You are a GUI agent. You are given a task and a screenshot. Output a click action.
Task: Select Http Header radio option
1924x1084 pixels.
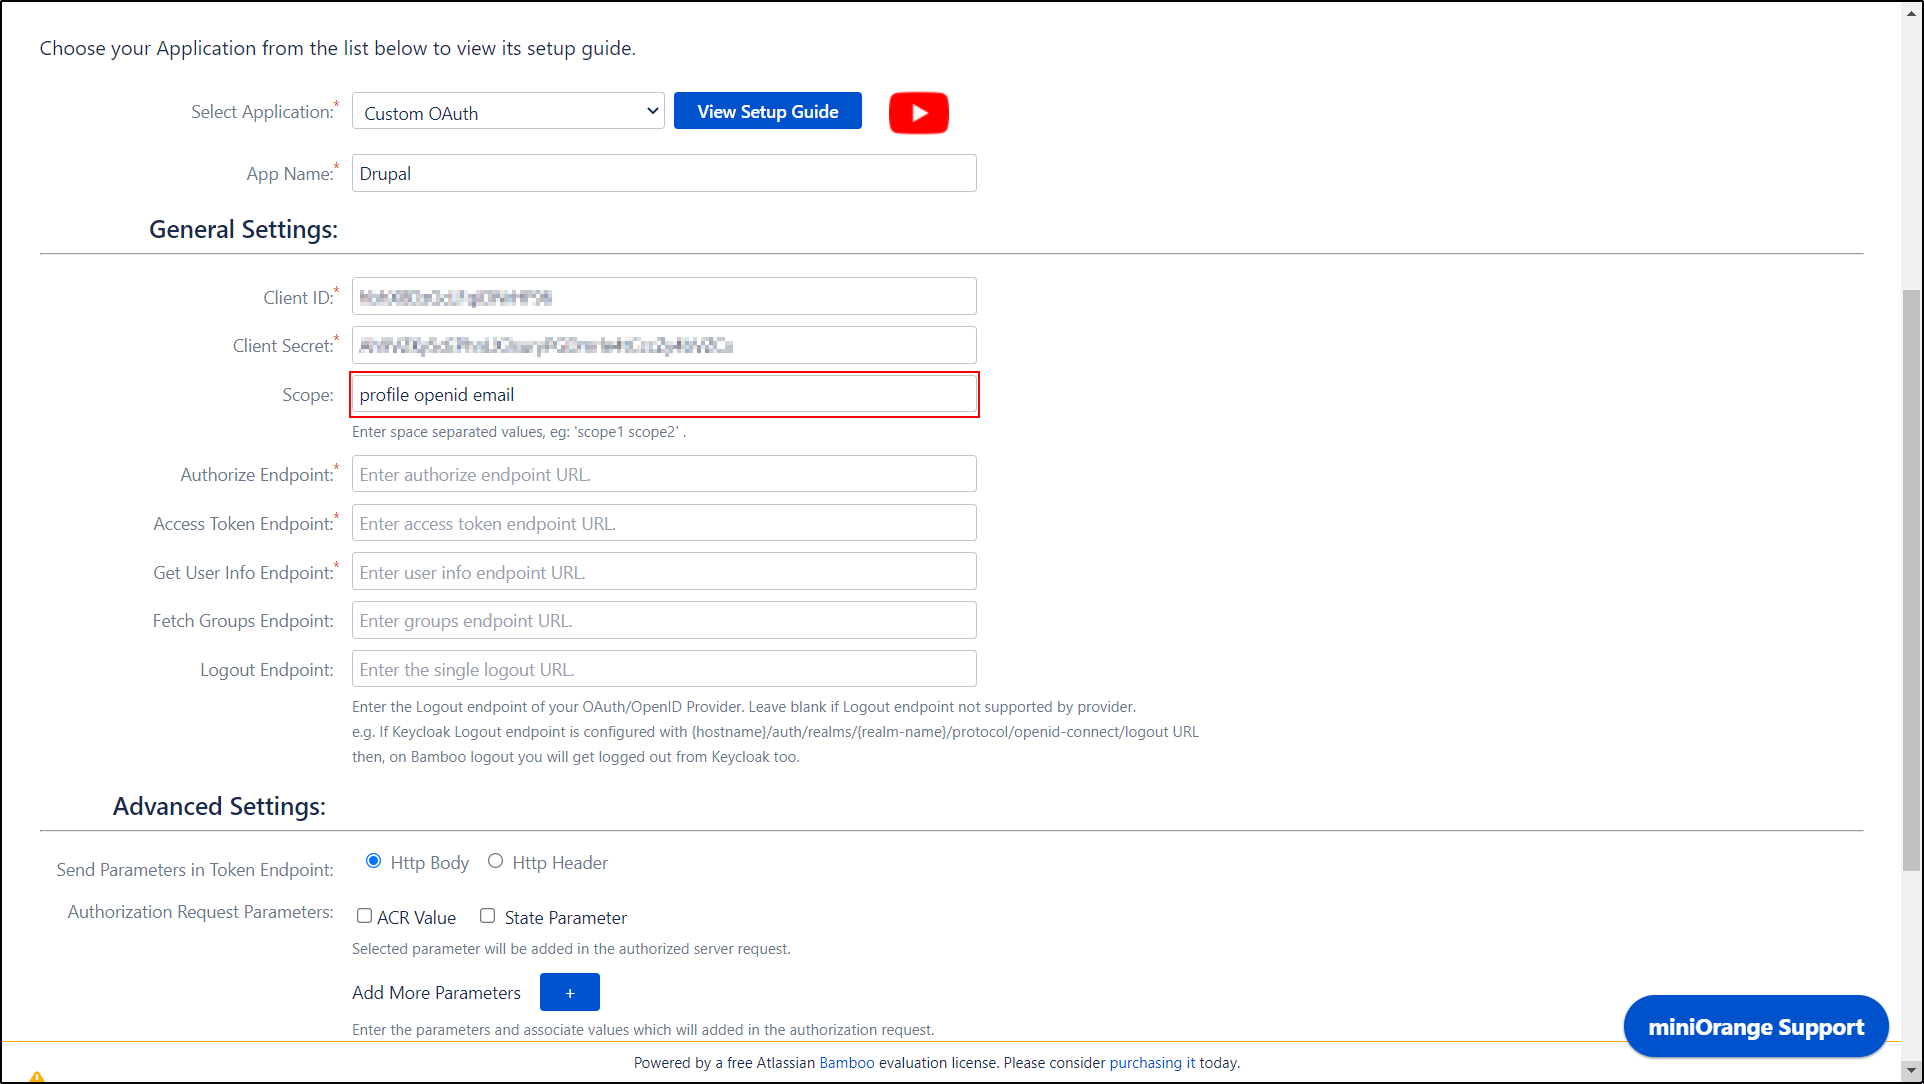(x=495, y=861)
